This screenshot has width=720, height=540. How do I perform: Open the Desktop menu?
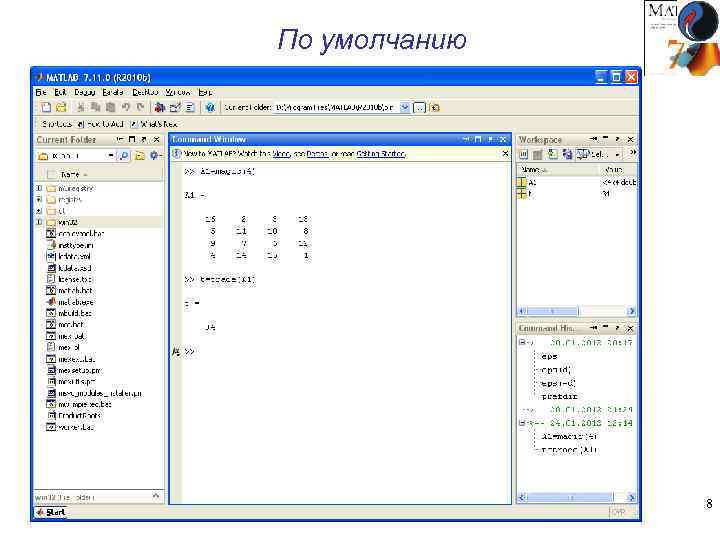pos(145,92)
